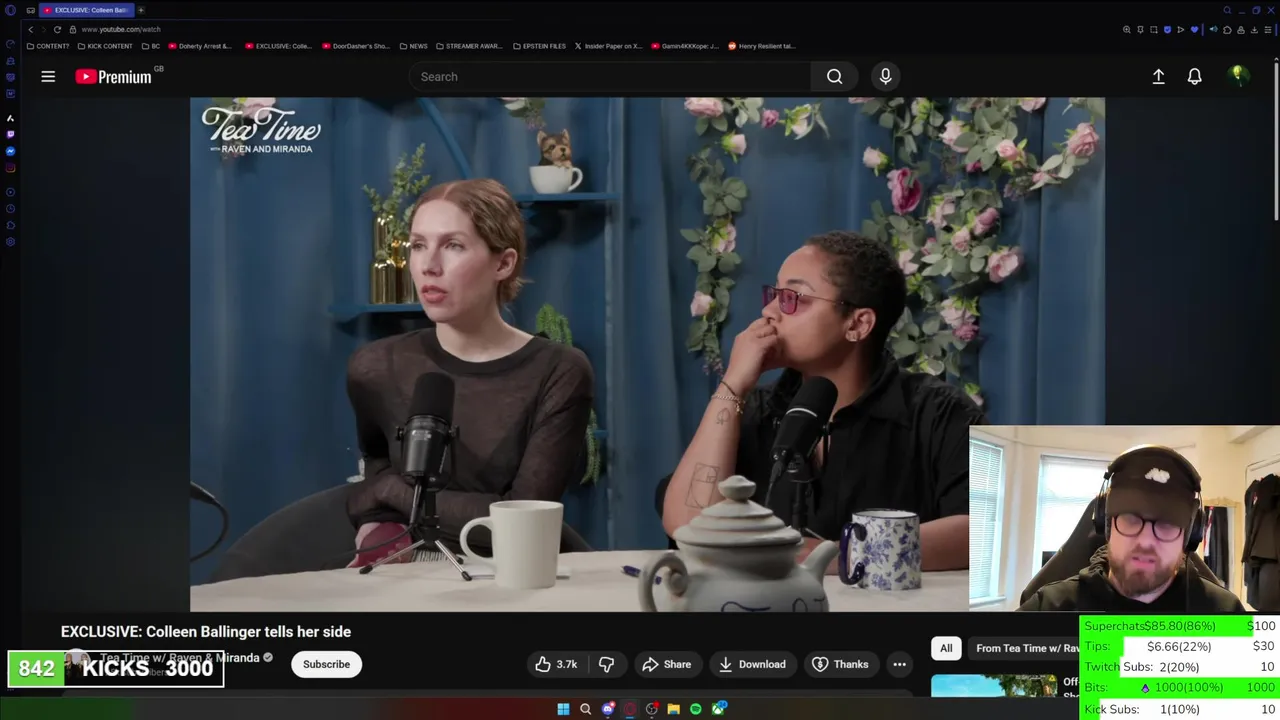Open the account avatar menu
This screenshot has height=720, width=1280.
pos(1238,76)
